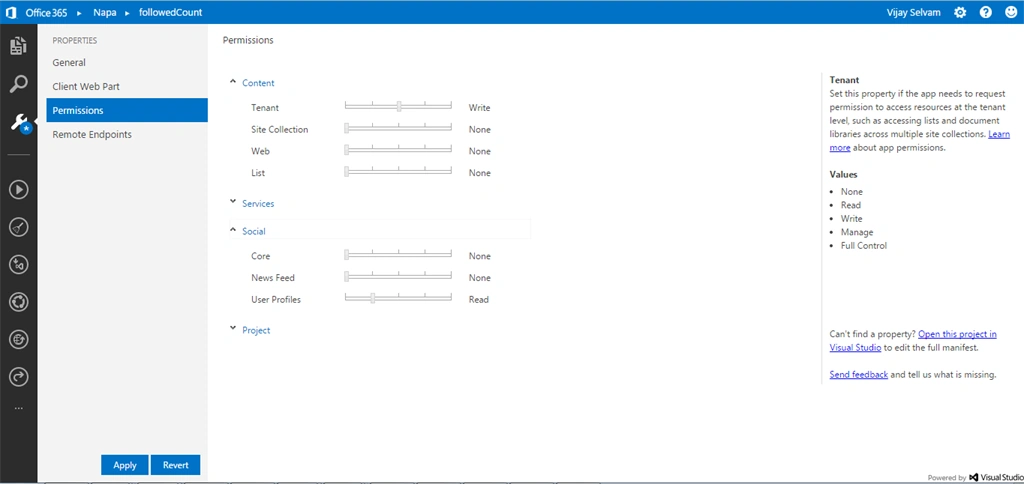Click the Tenant permission slider
1024x484 pixels.
398,107
